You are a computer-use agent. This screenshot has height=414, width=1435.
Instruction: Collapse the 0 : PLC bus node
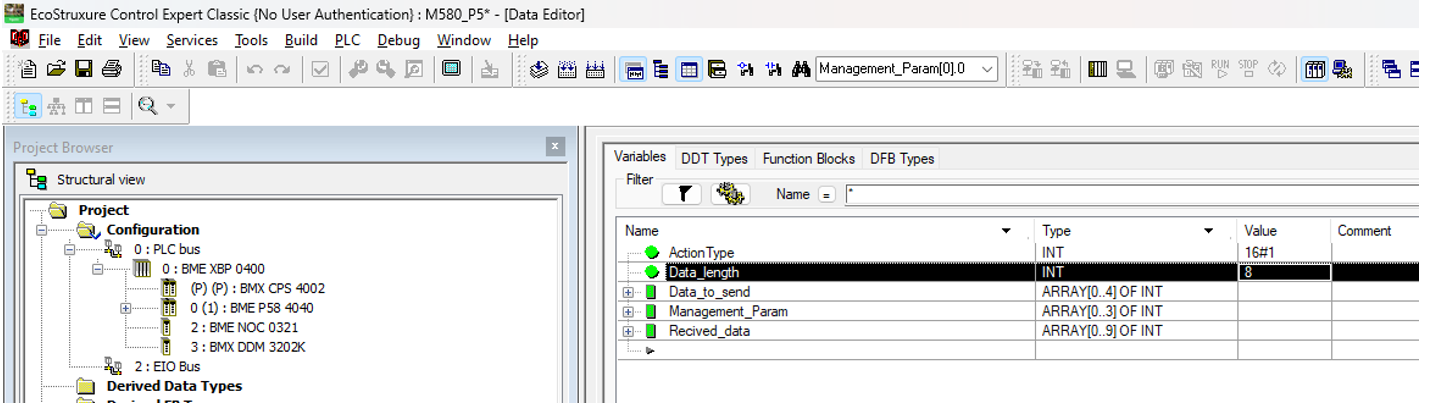[x=70, y=249]
